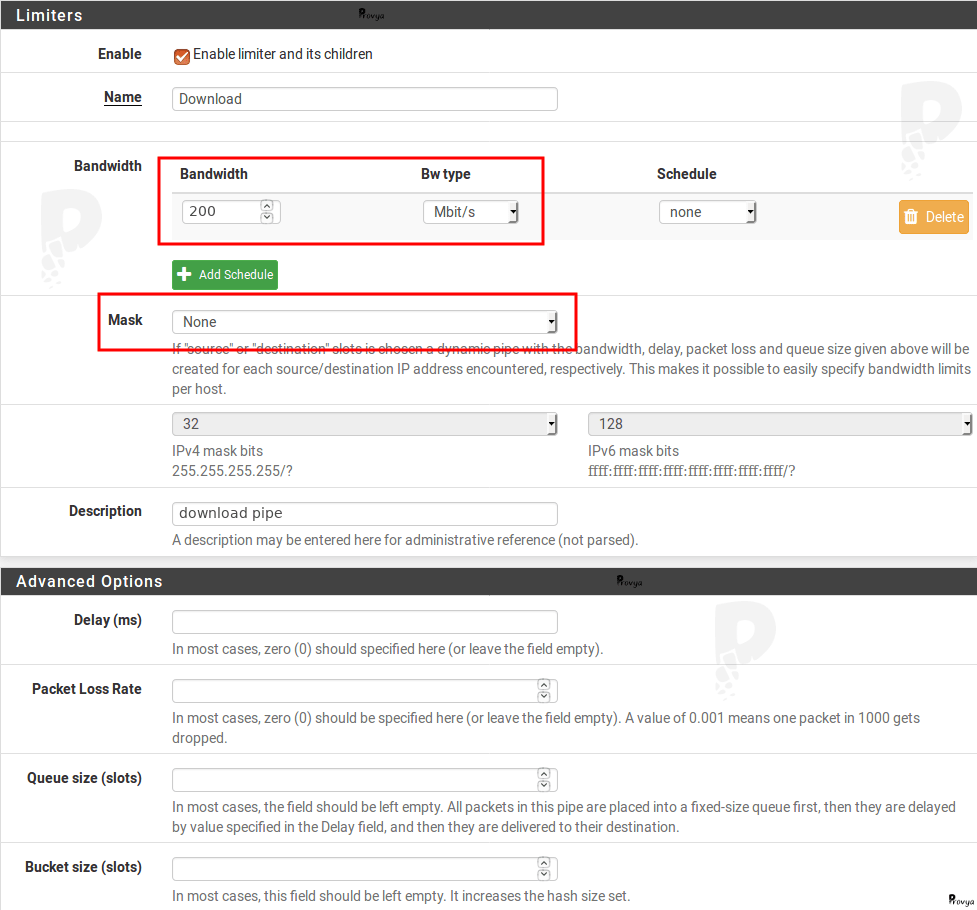
Task: Open the IPv6 mask bits dropdown
Action: coord(779,424)
